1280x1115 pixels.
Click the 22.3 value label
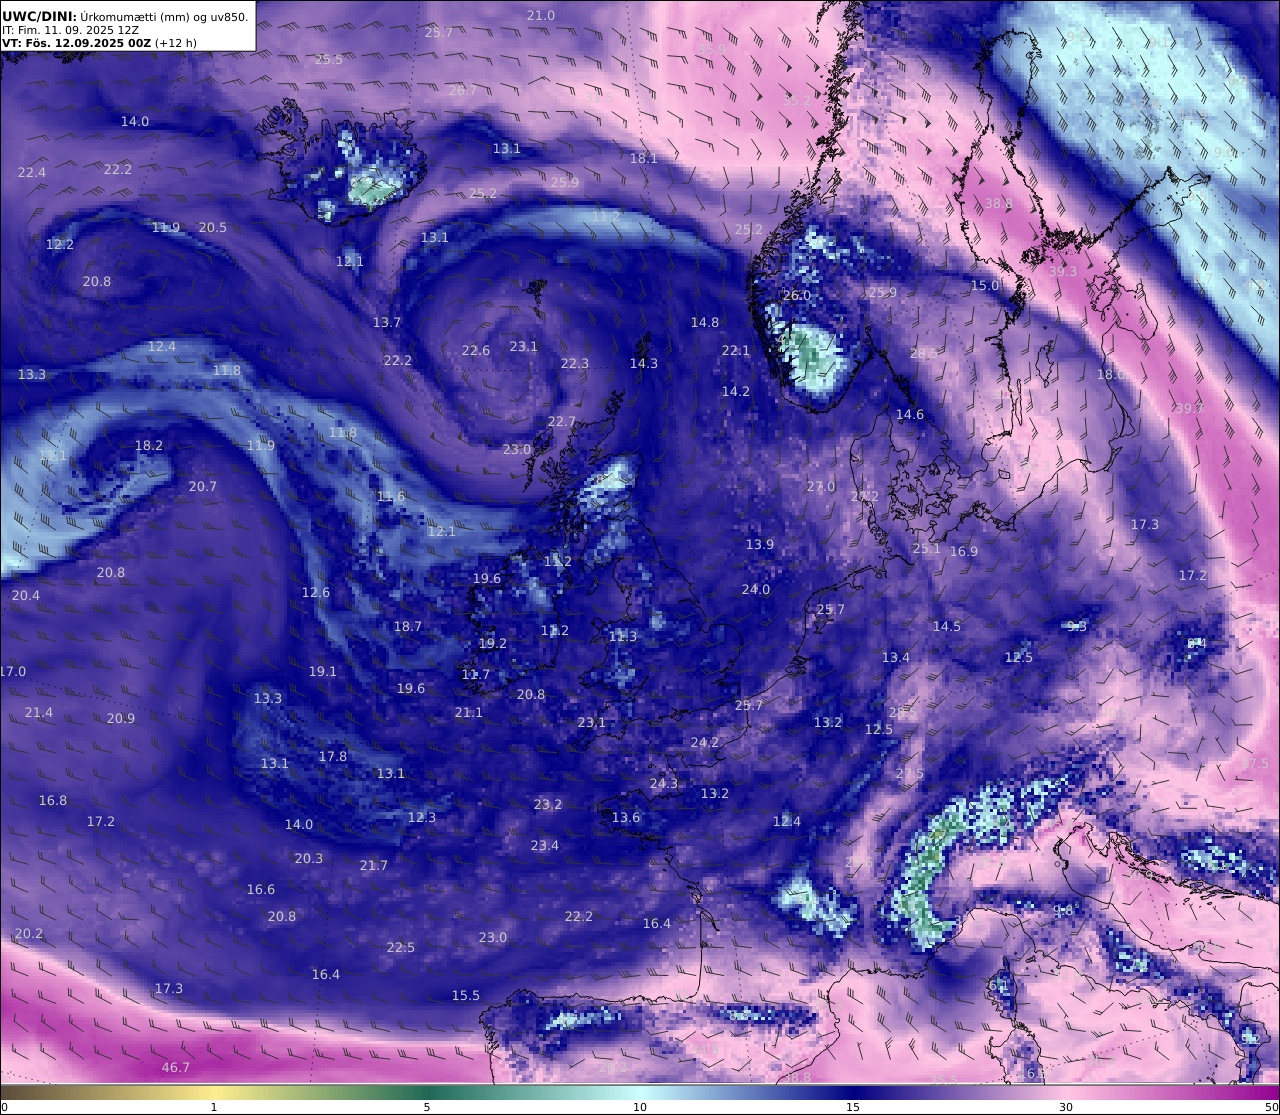coord(575,363)
